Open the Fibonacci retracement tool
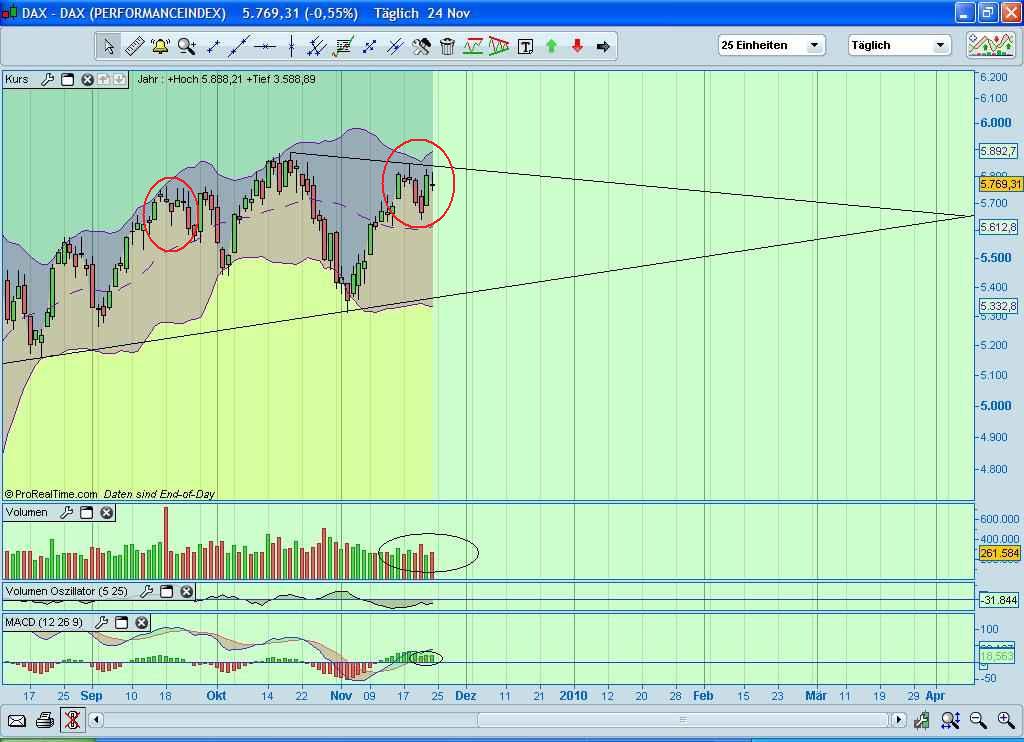 343,46
